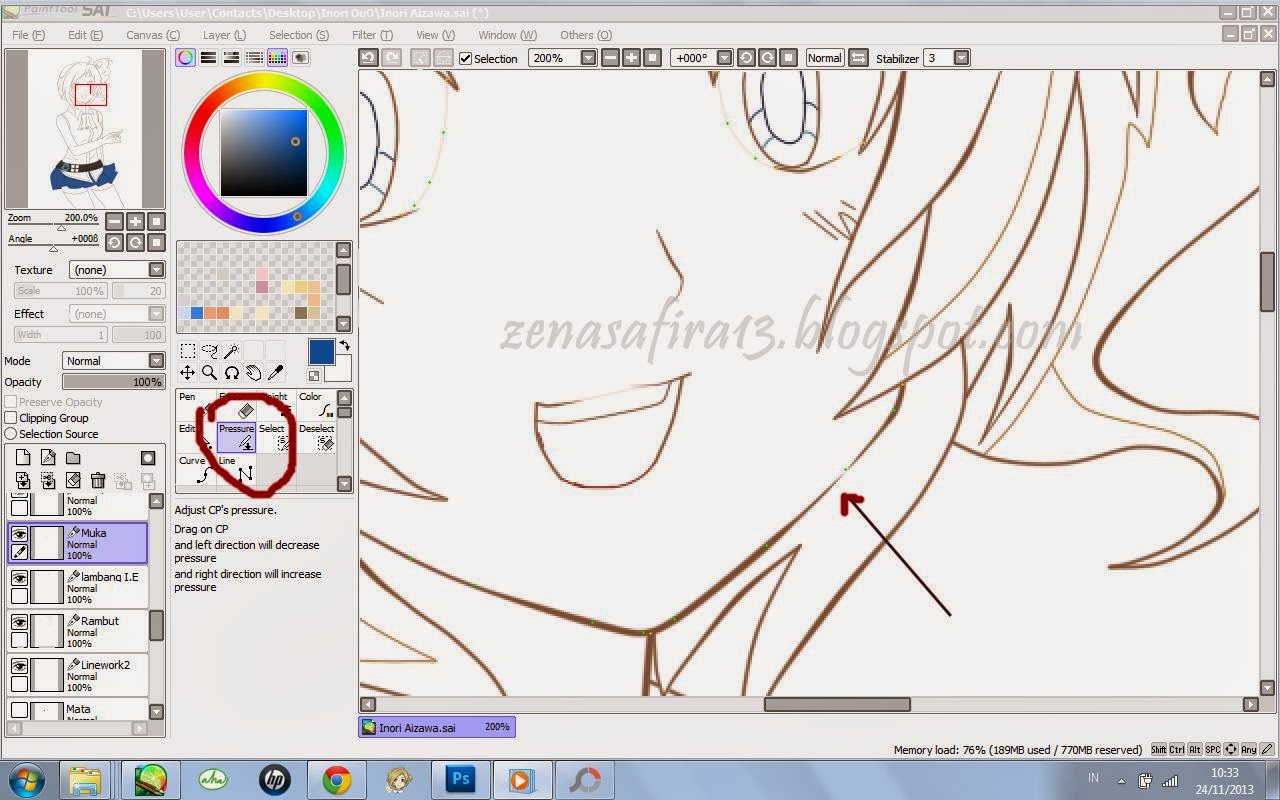
Task: Toggle the Selection checkbox
Action: tap(465, 58)
